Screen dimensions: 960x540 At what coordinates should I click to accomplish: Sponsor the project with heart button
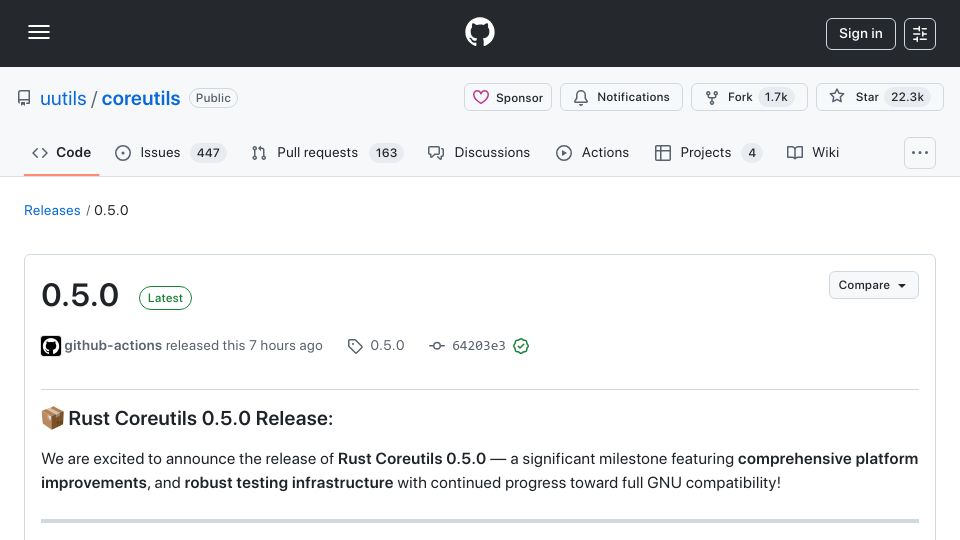tap(508, 97)
